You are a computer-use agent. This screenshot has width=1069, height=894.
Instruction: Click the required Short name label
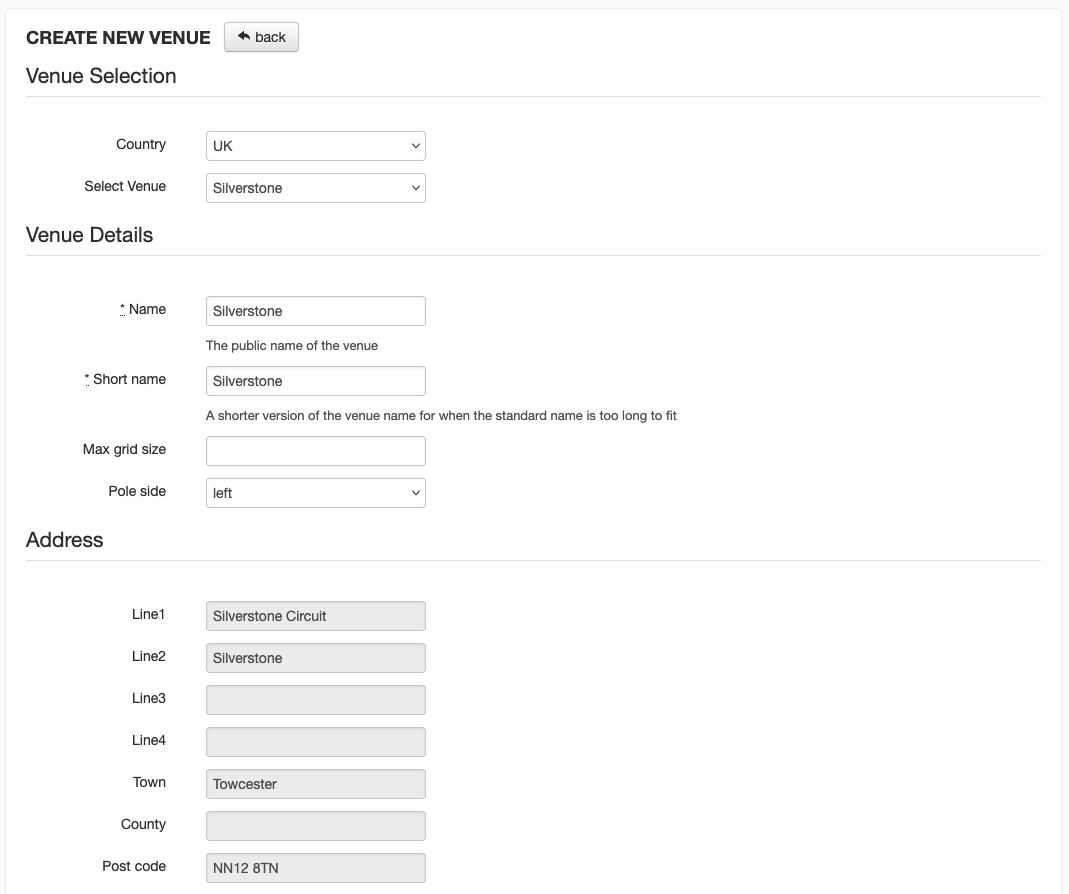pyautogui.click(x=125, y=379)
